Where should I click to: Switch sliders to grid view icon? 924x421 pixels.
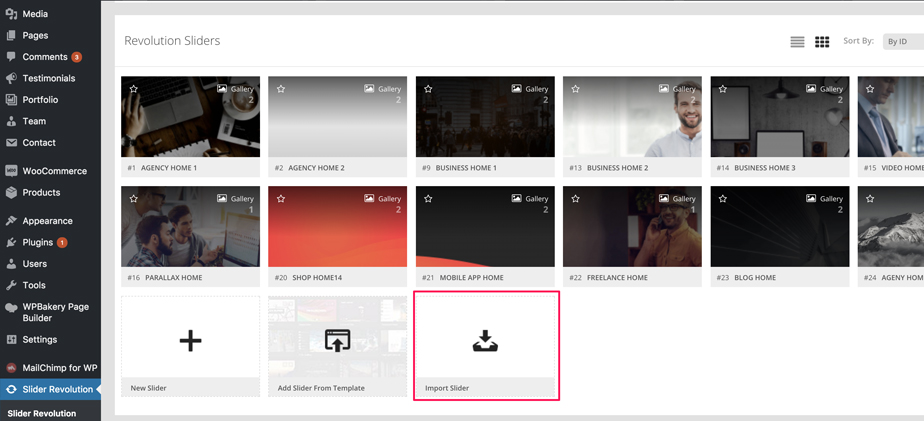click(x=822, y=42)
